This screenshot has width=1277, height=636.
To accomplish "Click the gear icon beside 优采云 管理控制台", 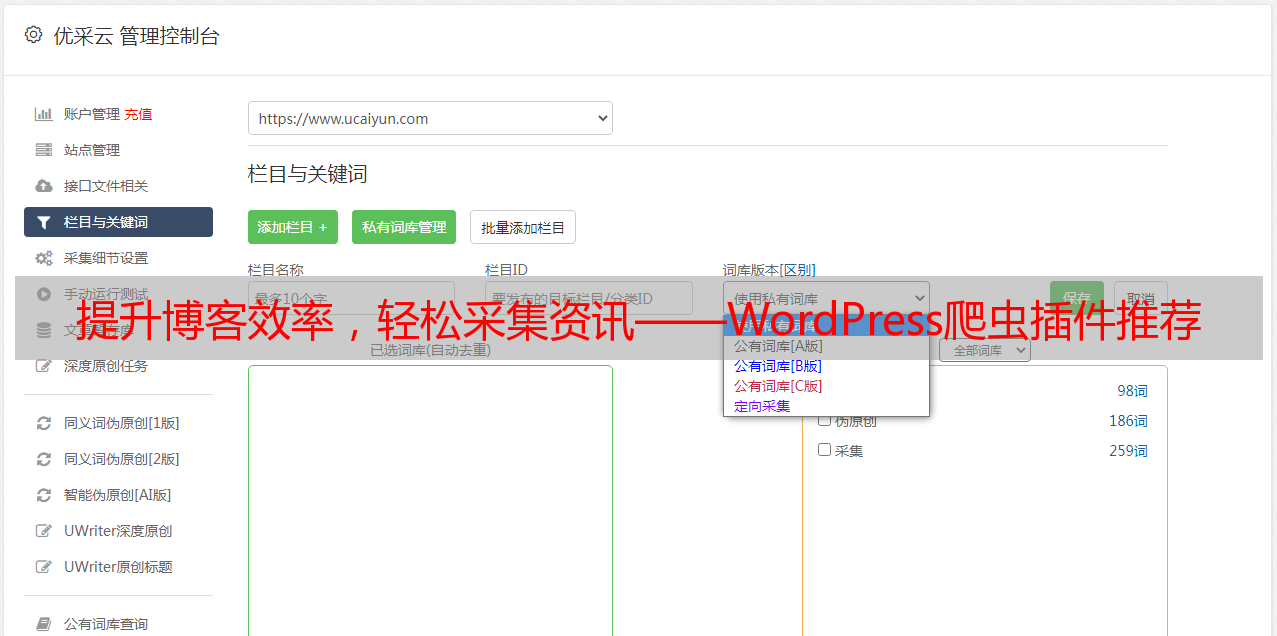I will click(x=34, y=35).
